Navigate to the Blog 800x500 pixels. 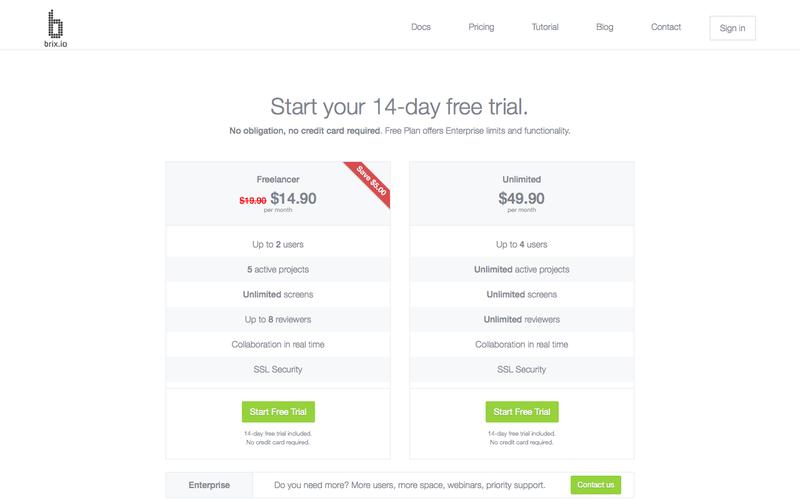coord(604,27)
